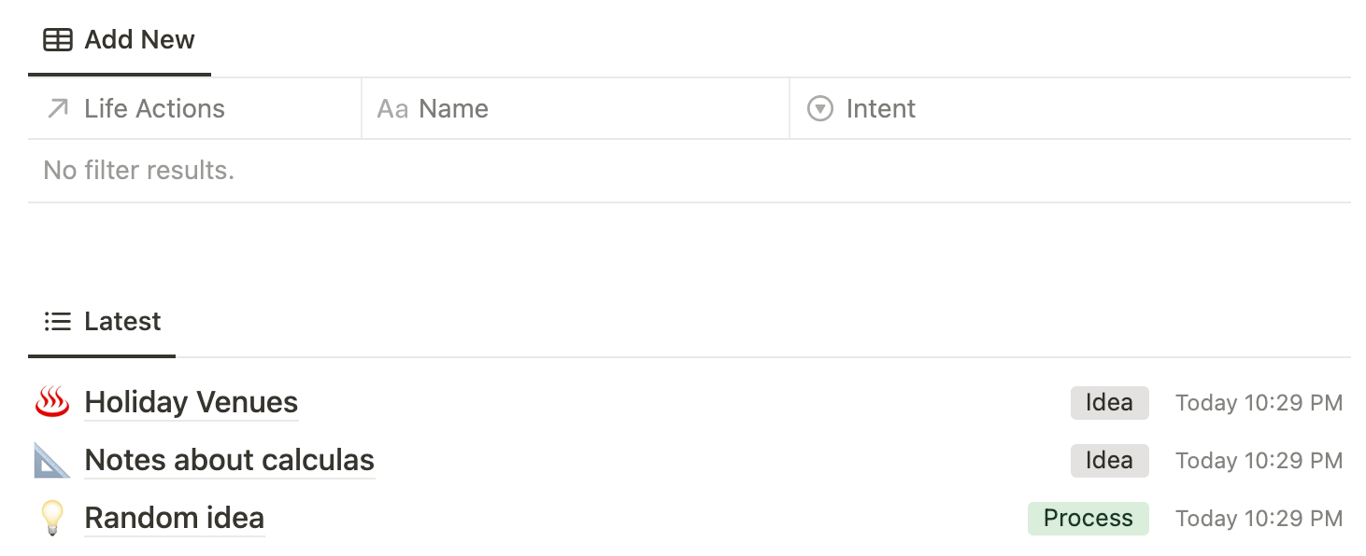1366x556 pixels.
Task: Click the hot springs icon for Holiday Venues
Action: tap(52, 403)
